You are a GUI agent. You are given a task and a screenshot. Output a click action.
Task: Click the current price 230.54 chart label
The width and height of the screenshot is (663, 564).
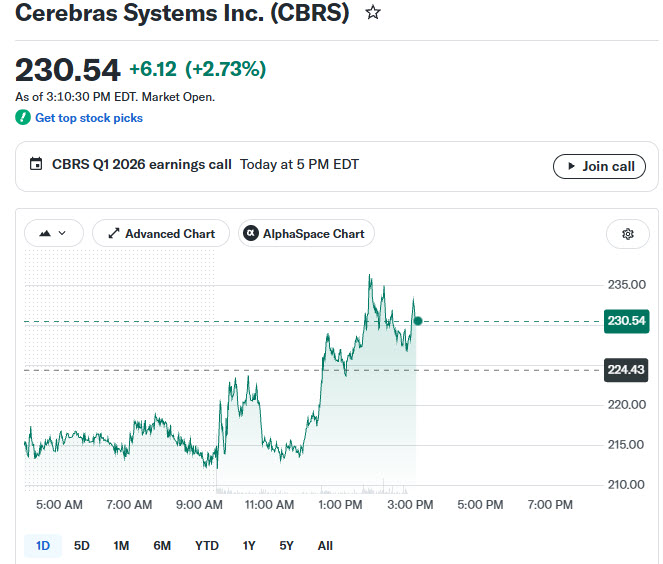(x=626, y=321)
